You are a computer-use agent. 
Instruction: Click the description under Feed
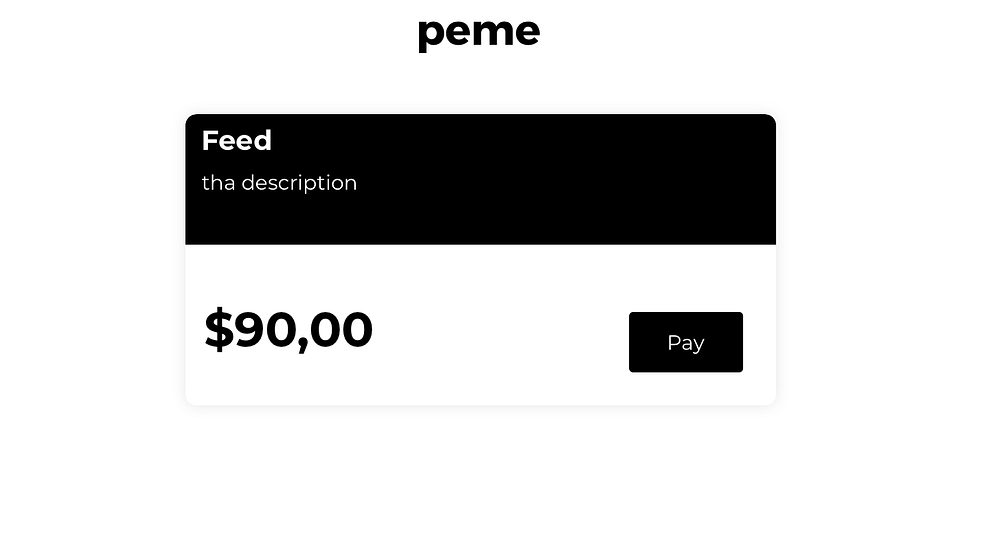coord(279,183)
